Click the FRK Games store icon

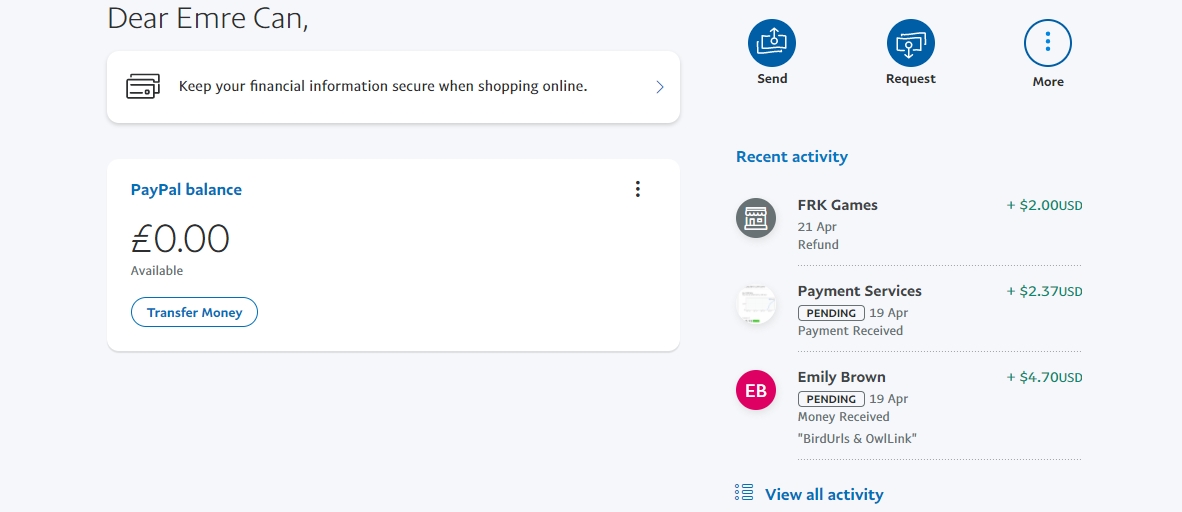pyautogui.click(x=756, y=218)
